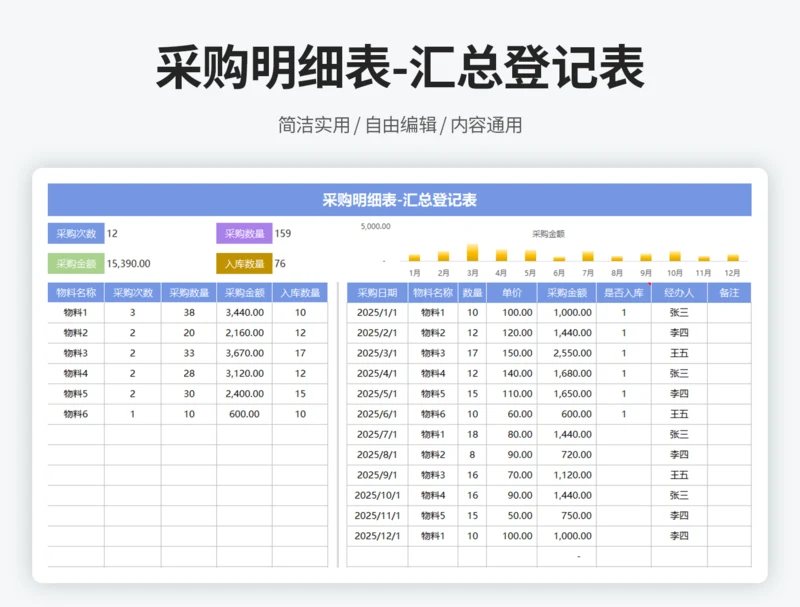This screenshot has width=800, height=607.
Task: Select summary cell 物料6
Action: pos(76,414)
